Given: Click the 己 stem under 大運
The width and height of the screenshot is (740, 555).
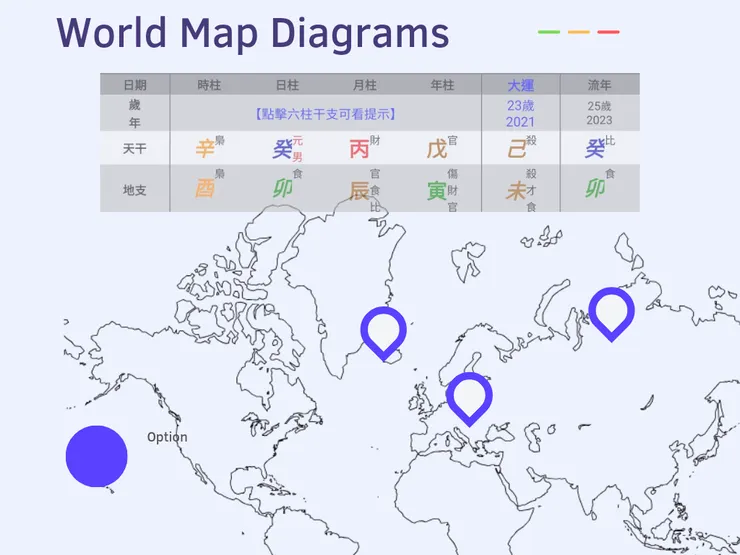Looking at the screenshot, I should 516,149.
